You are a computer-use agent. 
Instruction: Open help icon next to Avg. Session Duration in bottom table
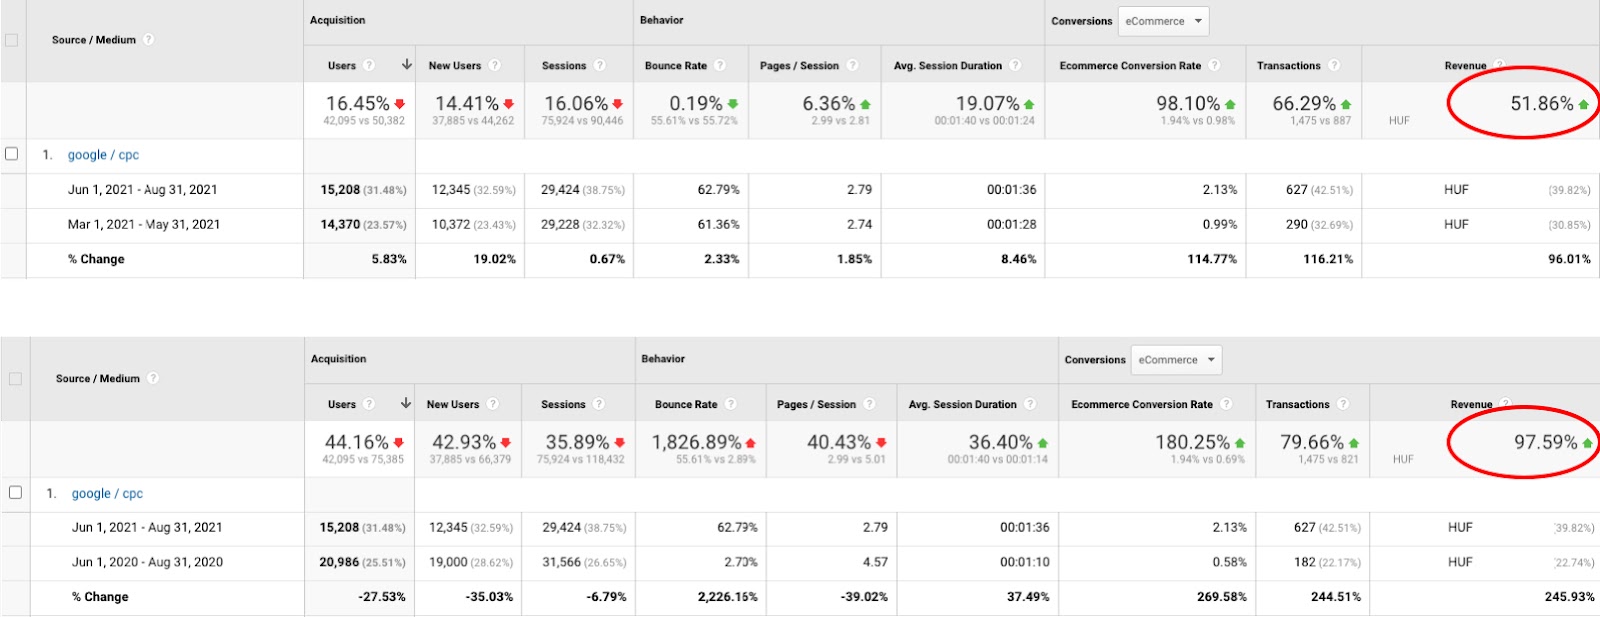1030,405
